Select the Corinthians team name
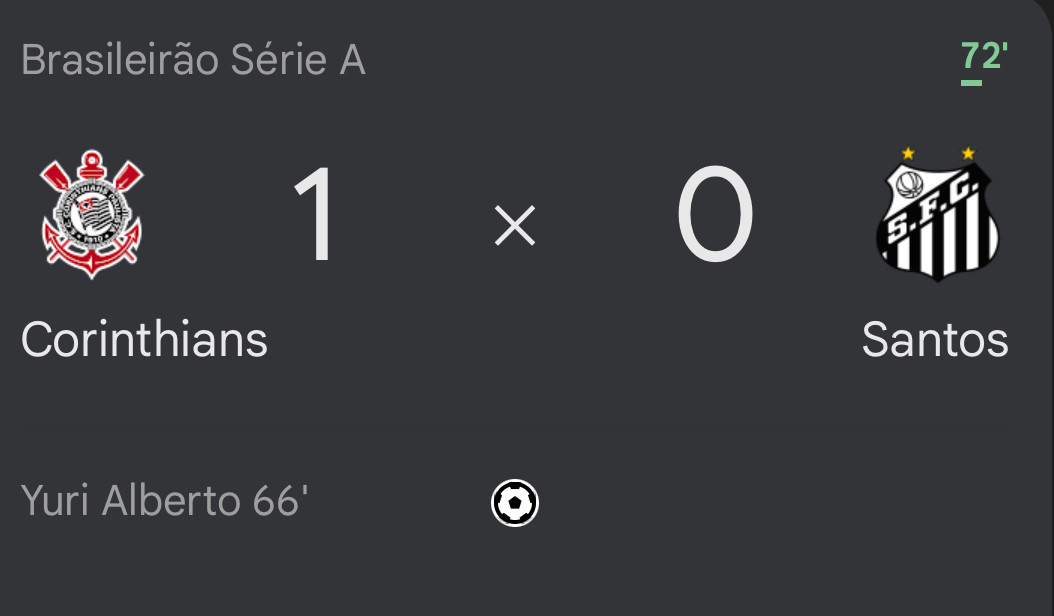The image size is (1054, 616). pos(145,340)
